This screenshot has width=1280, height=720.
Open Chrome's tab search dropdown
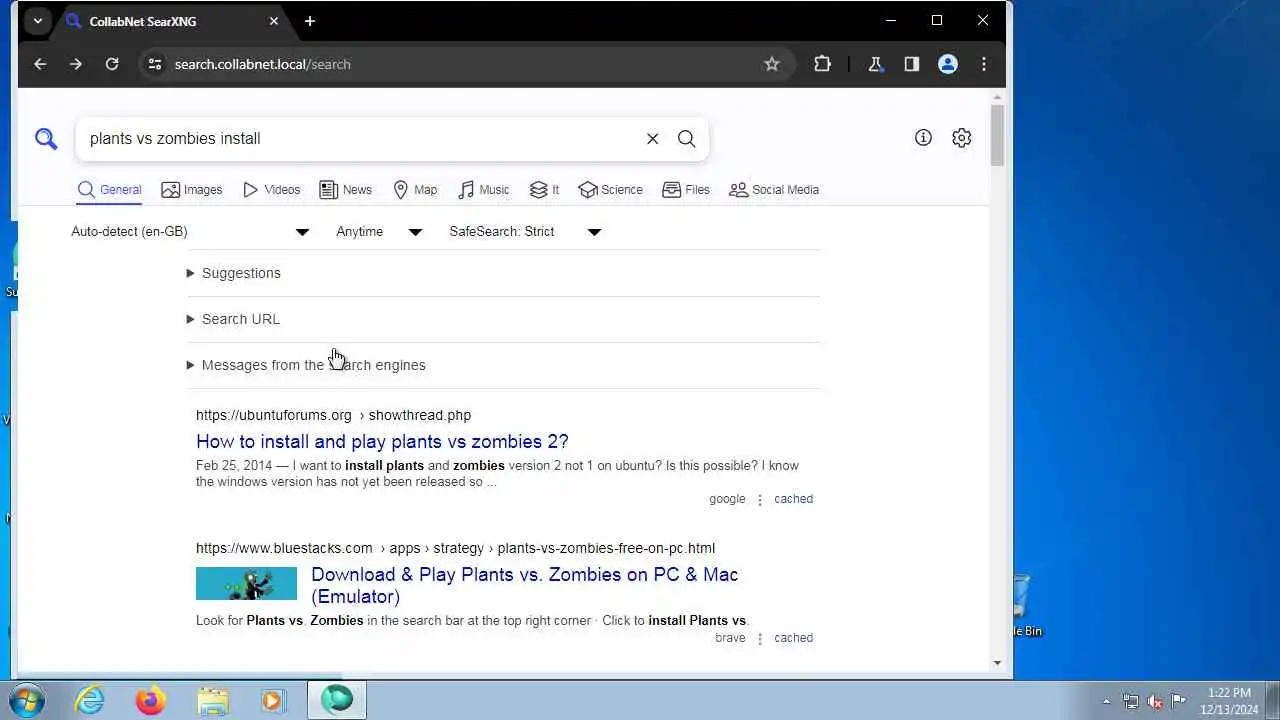(x=37, y=21)
